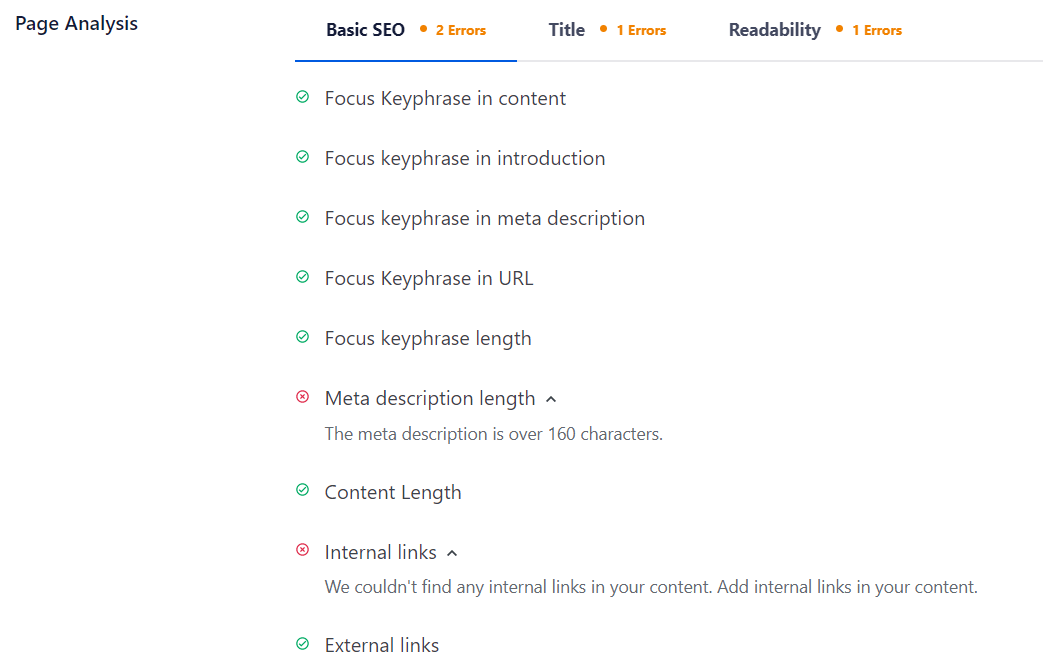
Task: Click the 1 Errors label beside Readability
Action: point(877,30)
